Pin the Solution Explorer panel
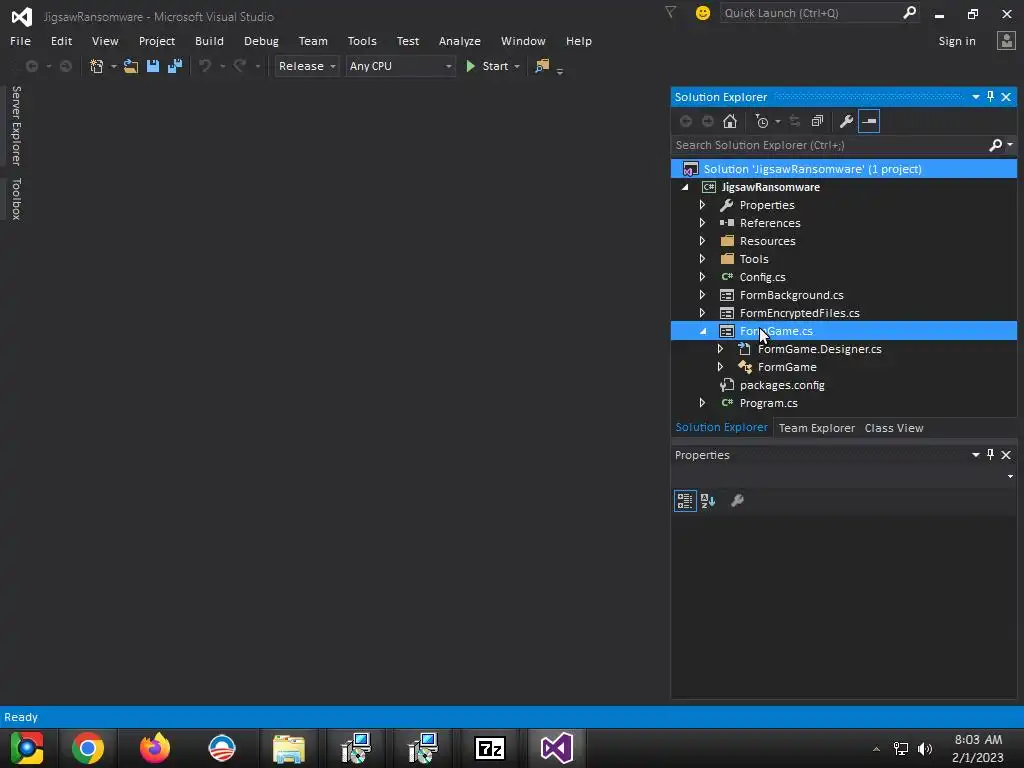The image size is (1024, 768). click(991, 97)
